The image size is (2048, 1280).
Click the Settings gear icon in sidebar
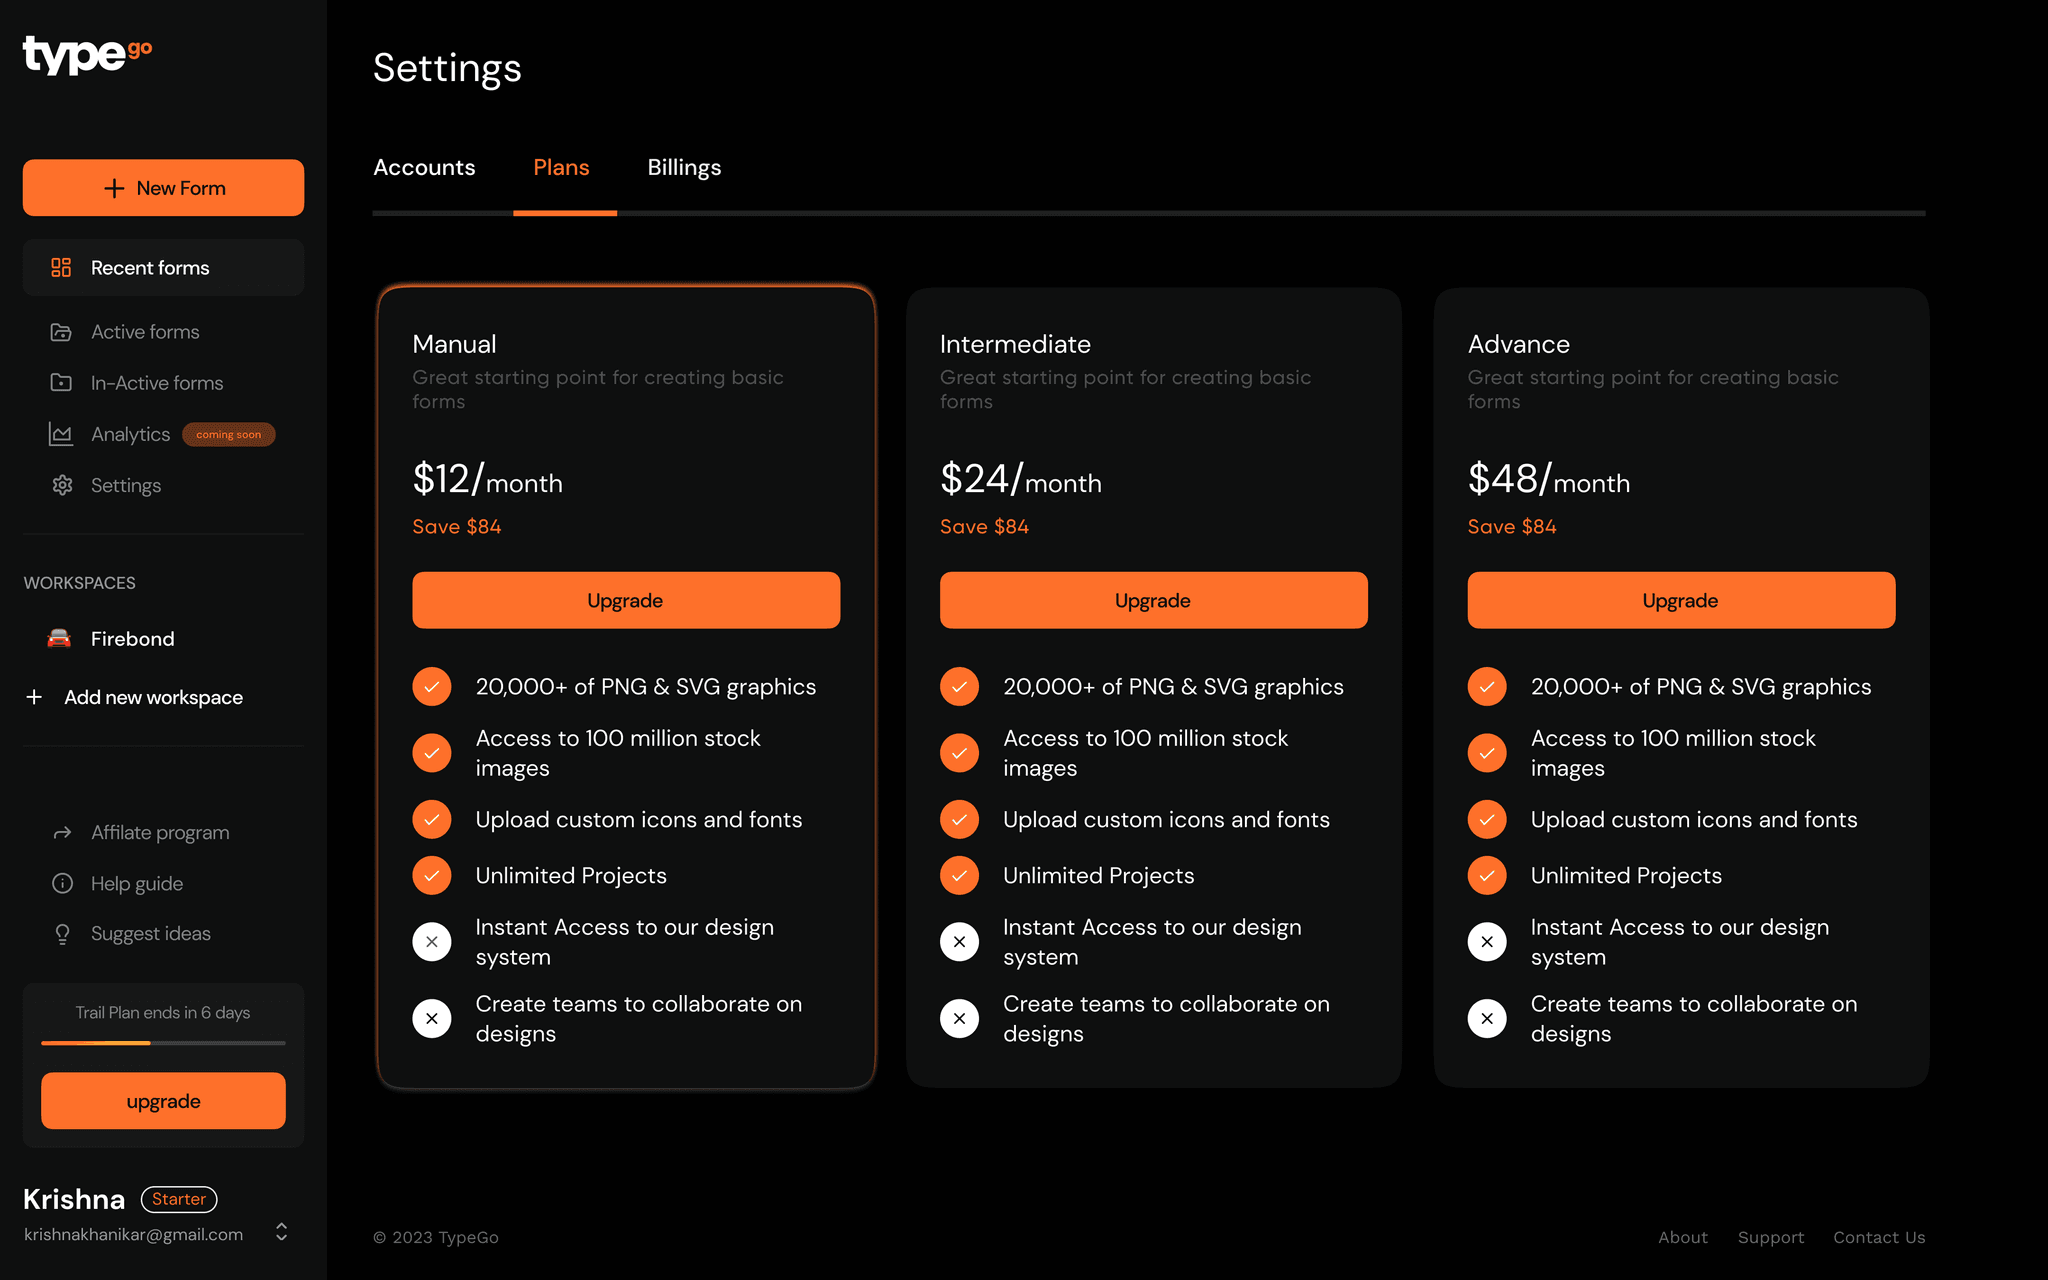(x=62, y=485)
